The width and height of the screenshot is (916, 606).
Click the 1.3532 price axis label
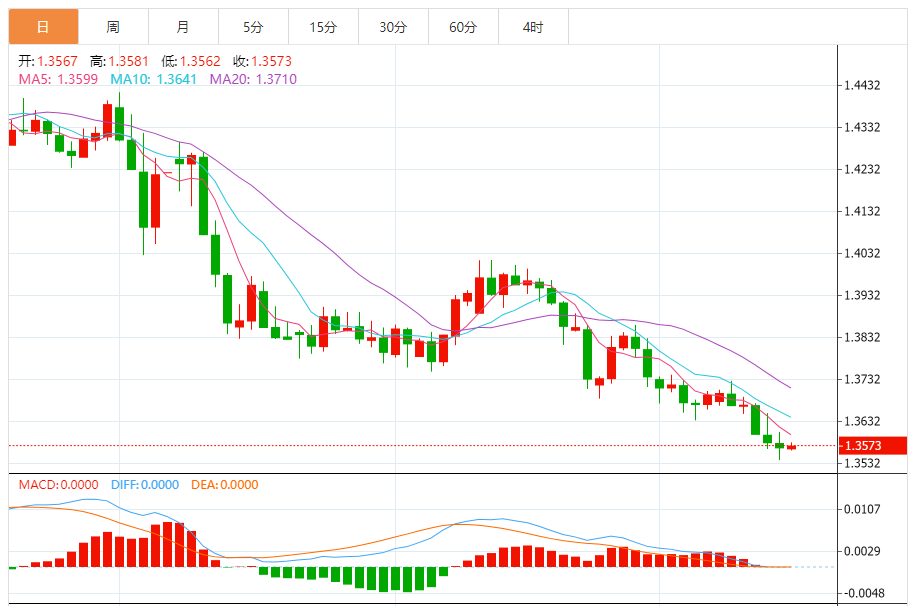(x=862, y=463)
